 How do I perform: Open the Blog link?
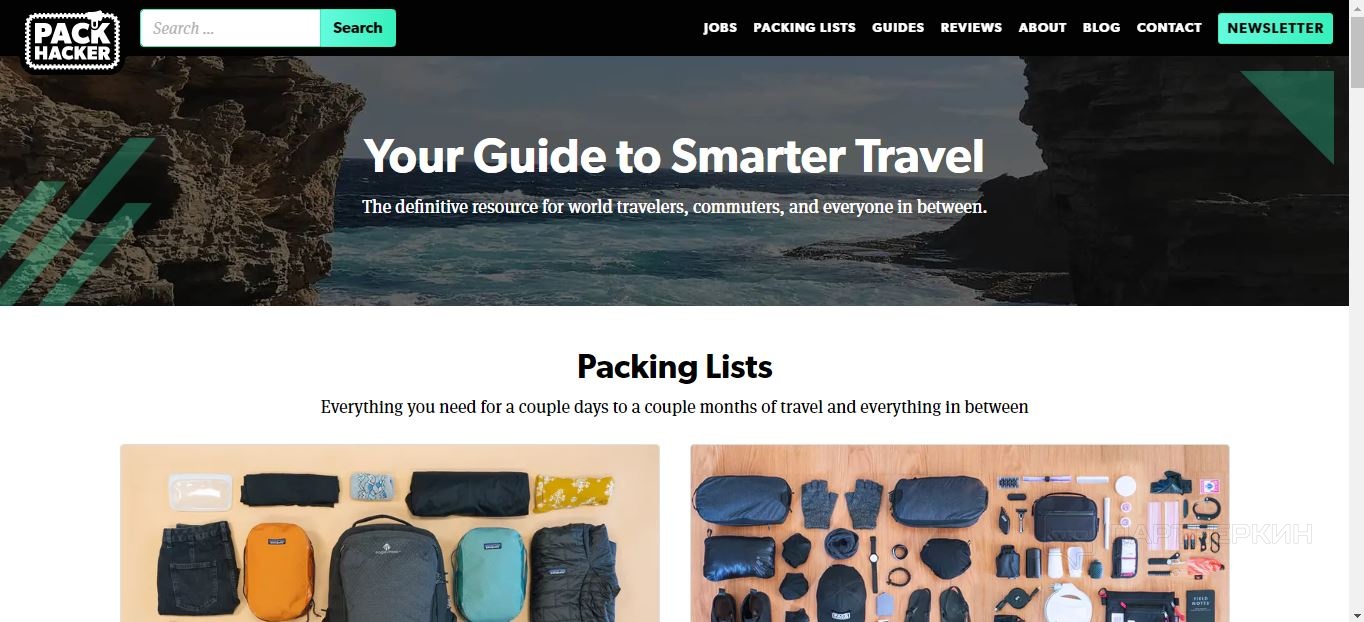tap(1101, 28)
